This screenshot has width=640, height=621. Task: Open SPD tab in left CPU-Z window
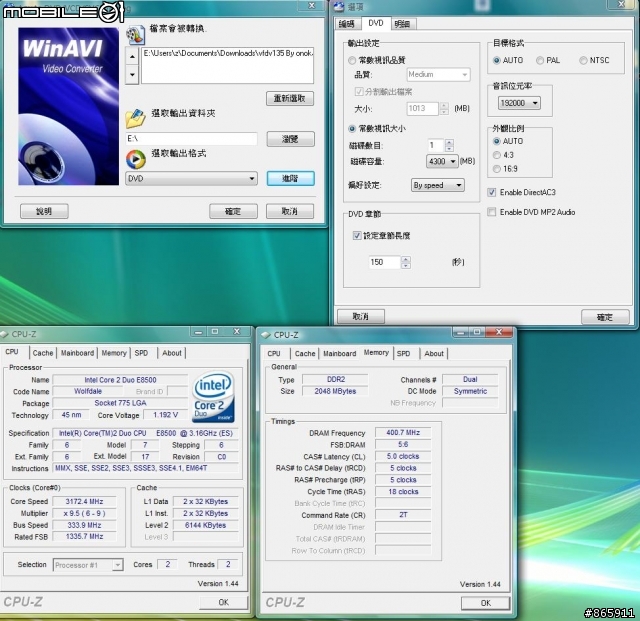pos(141,353)
